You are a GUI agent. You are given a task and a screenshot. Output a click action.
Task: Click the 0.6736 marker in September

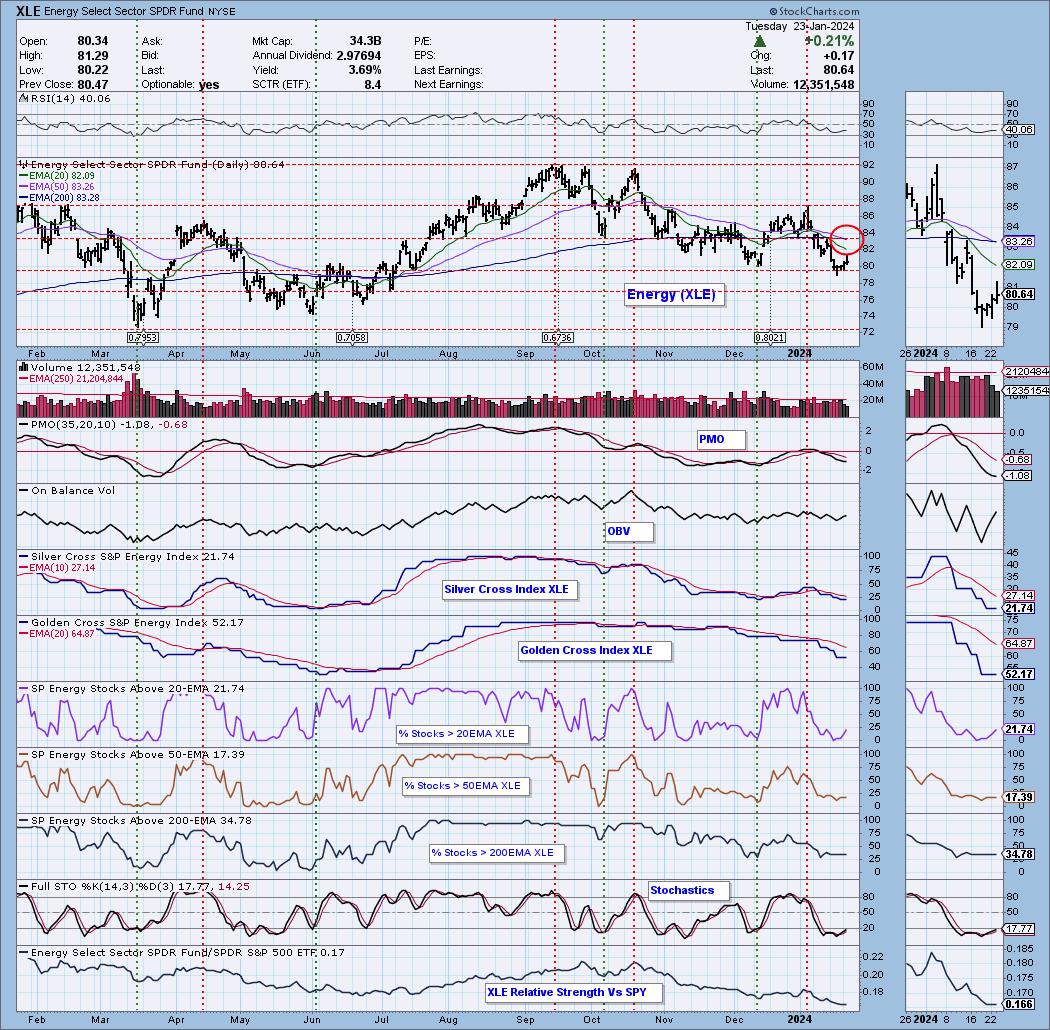pyautogui.click(x=557, y=338)
